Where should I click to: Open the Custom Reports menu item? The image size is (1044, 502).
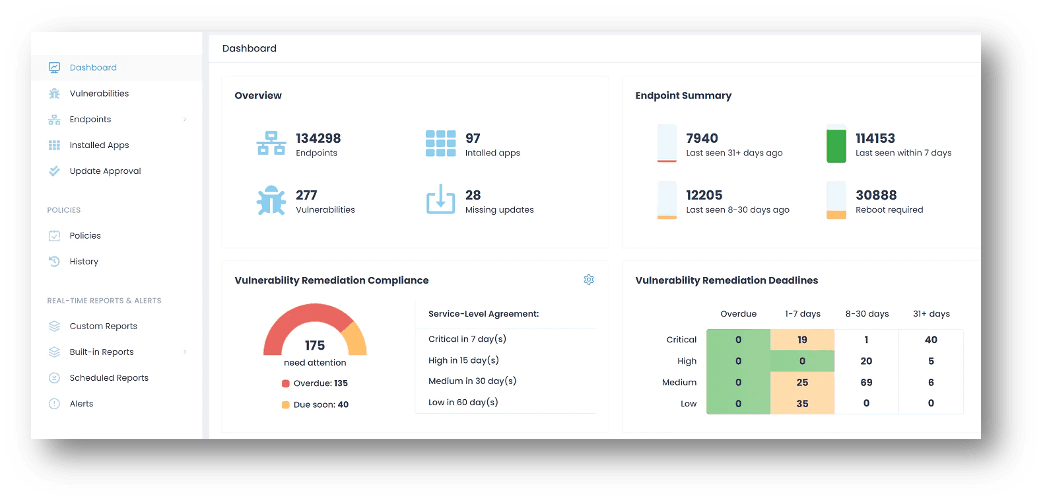(x=103, y=326)
